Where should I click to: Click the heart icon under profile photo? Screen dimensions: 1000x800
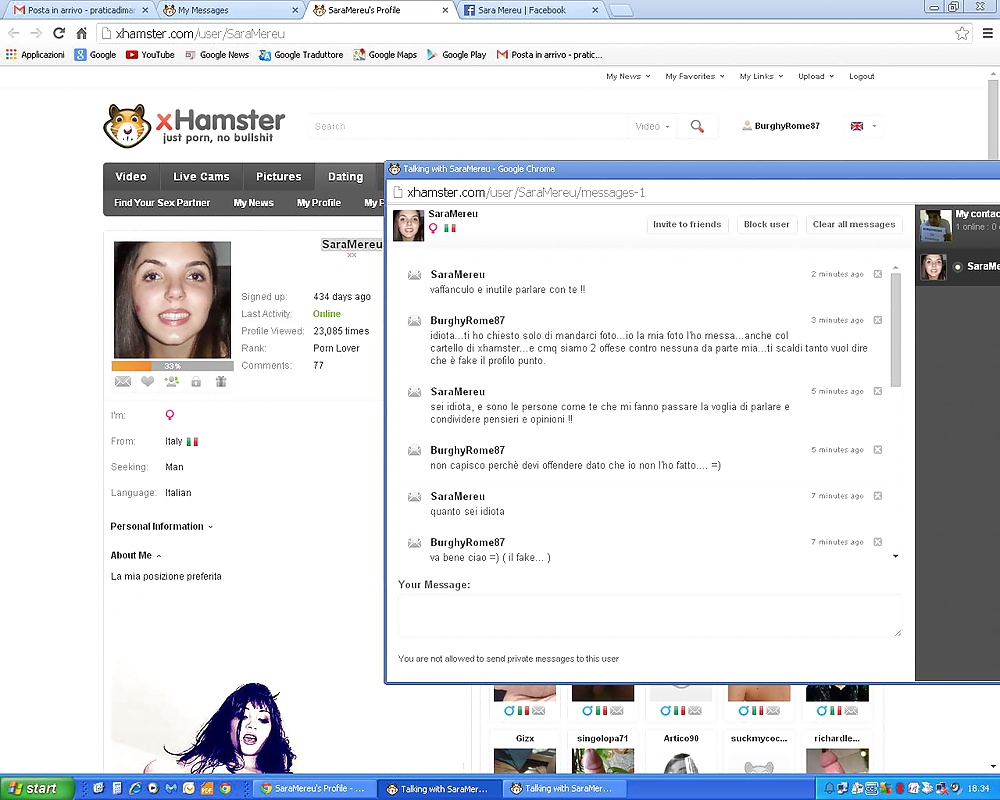pyautogui.click(x=147, y=381)
